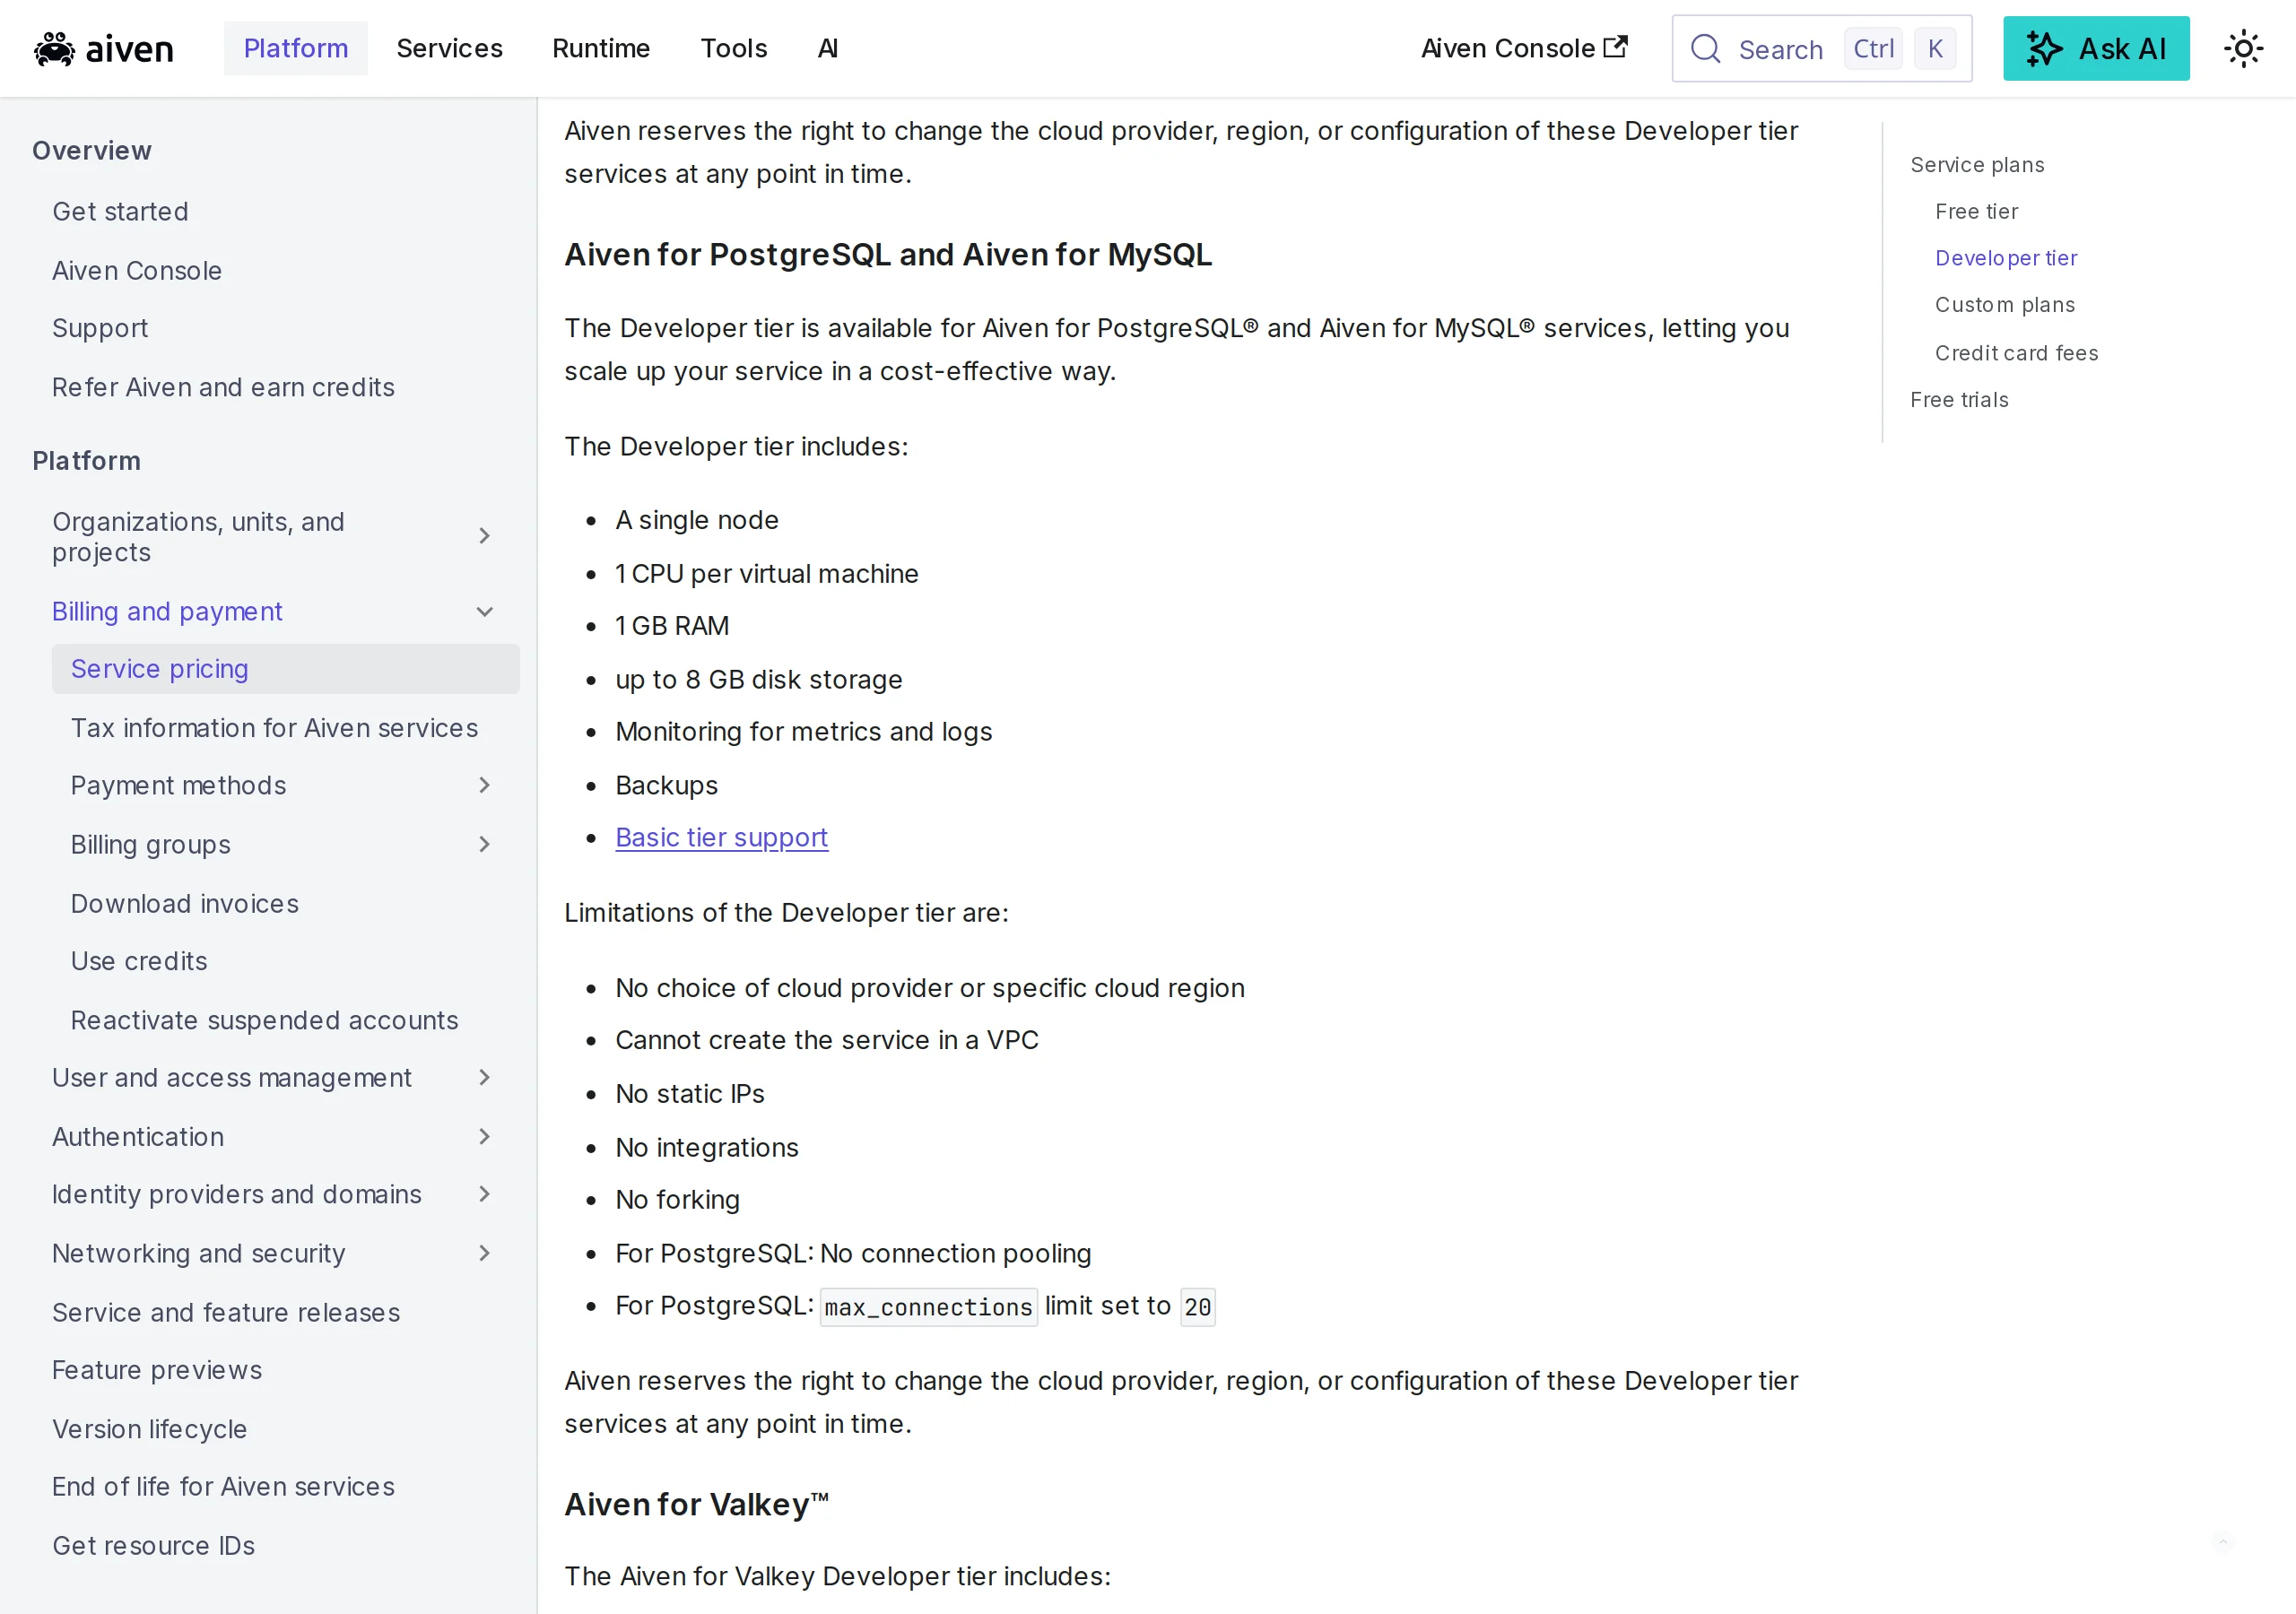
Task: Open Aiven Console external link
Action: point(1524,49)
